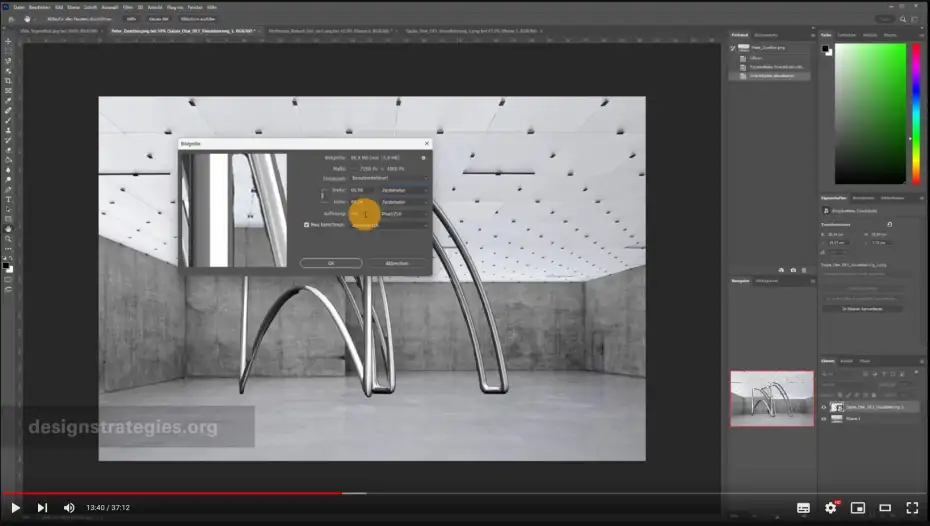Open the Neu berechnen method dropdown
The height and width of the screenshot is (526, 930).
click(390, 225)
